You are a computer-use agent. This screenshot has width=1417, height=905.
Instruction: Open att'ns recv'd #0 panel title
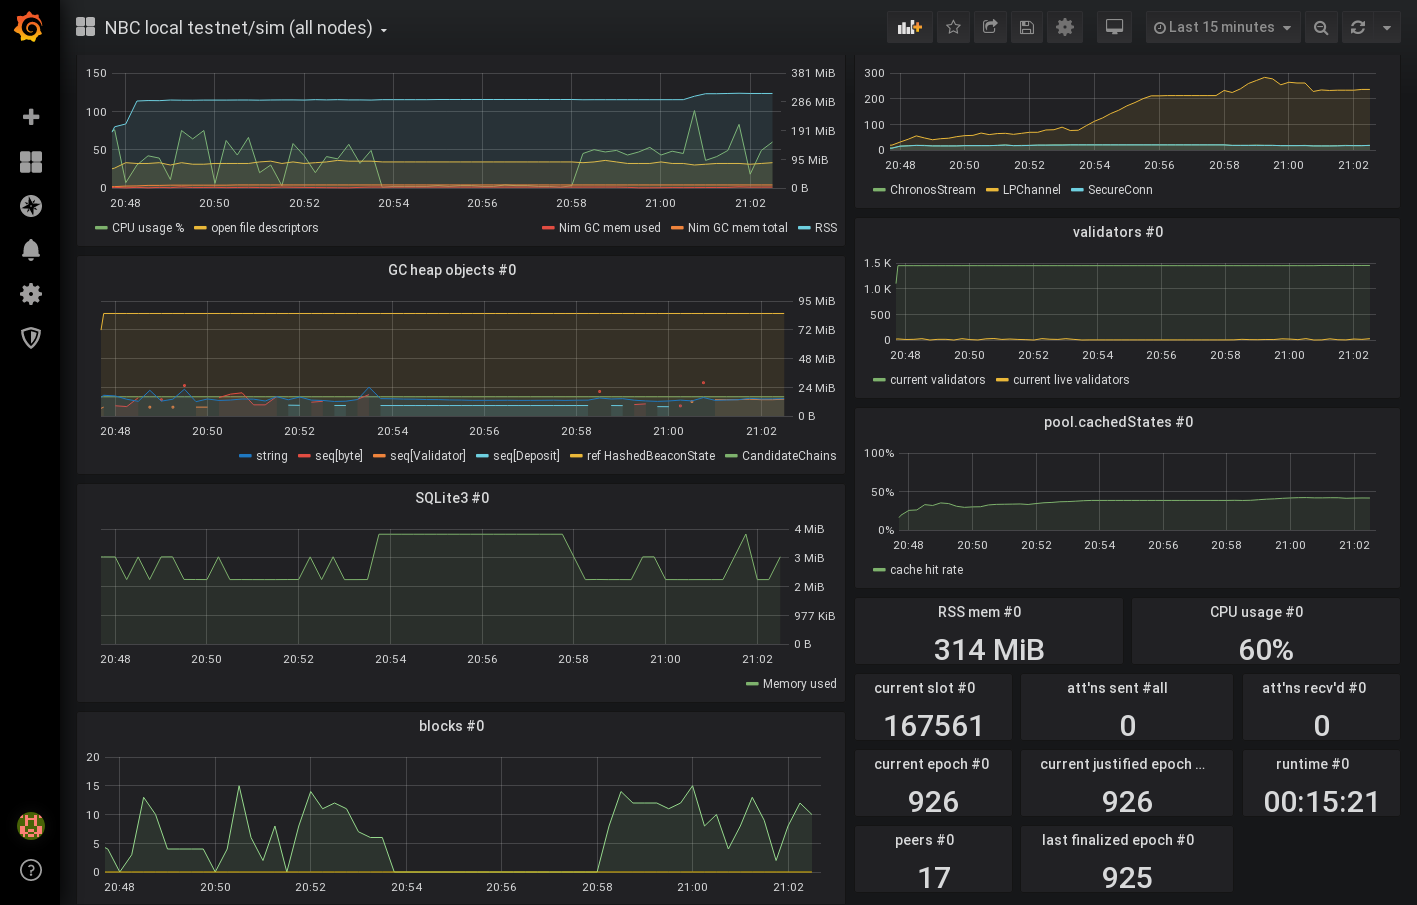(x=1314, y=688)
